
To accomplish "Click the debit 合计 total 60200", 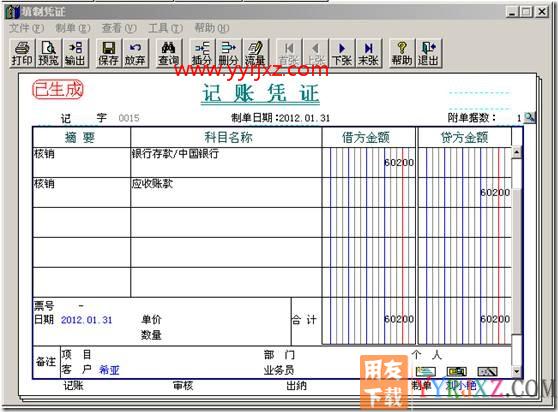I will point(399,319).
